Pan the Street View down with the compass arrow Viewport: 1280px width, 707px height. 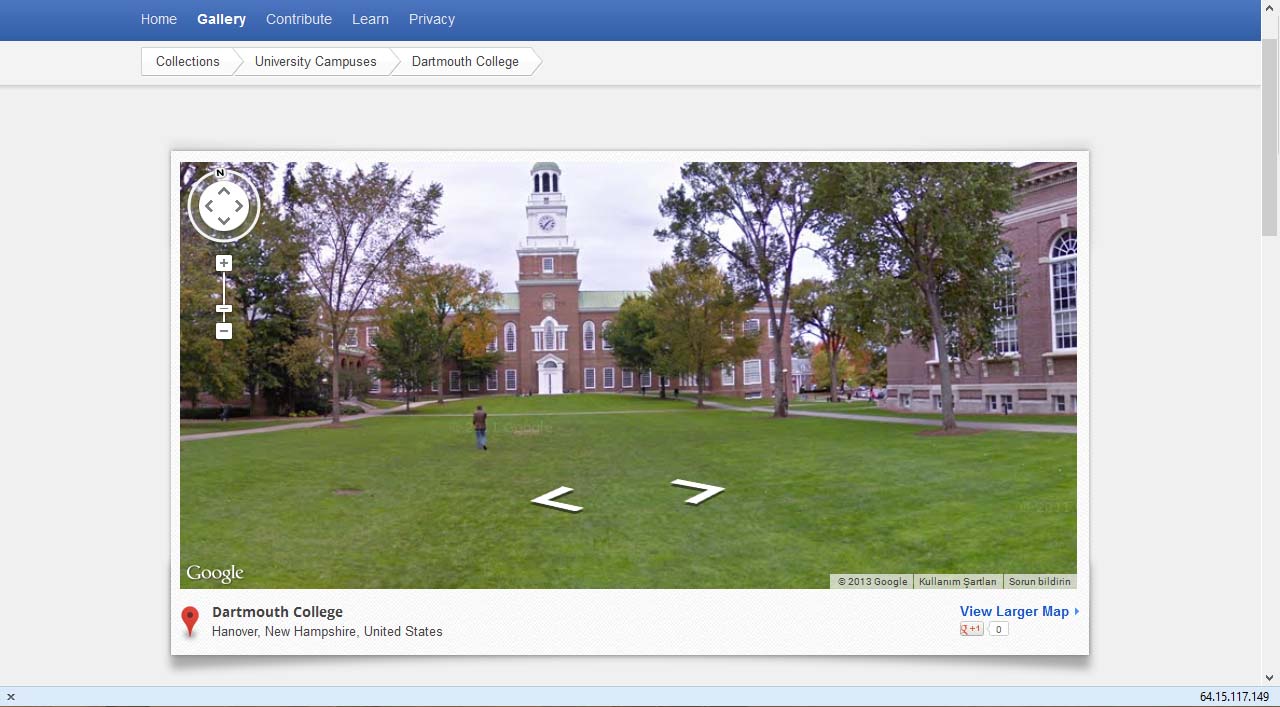pyautogui.click(x=224, y=221)
